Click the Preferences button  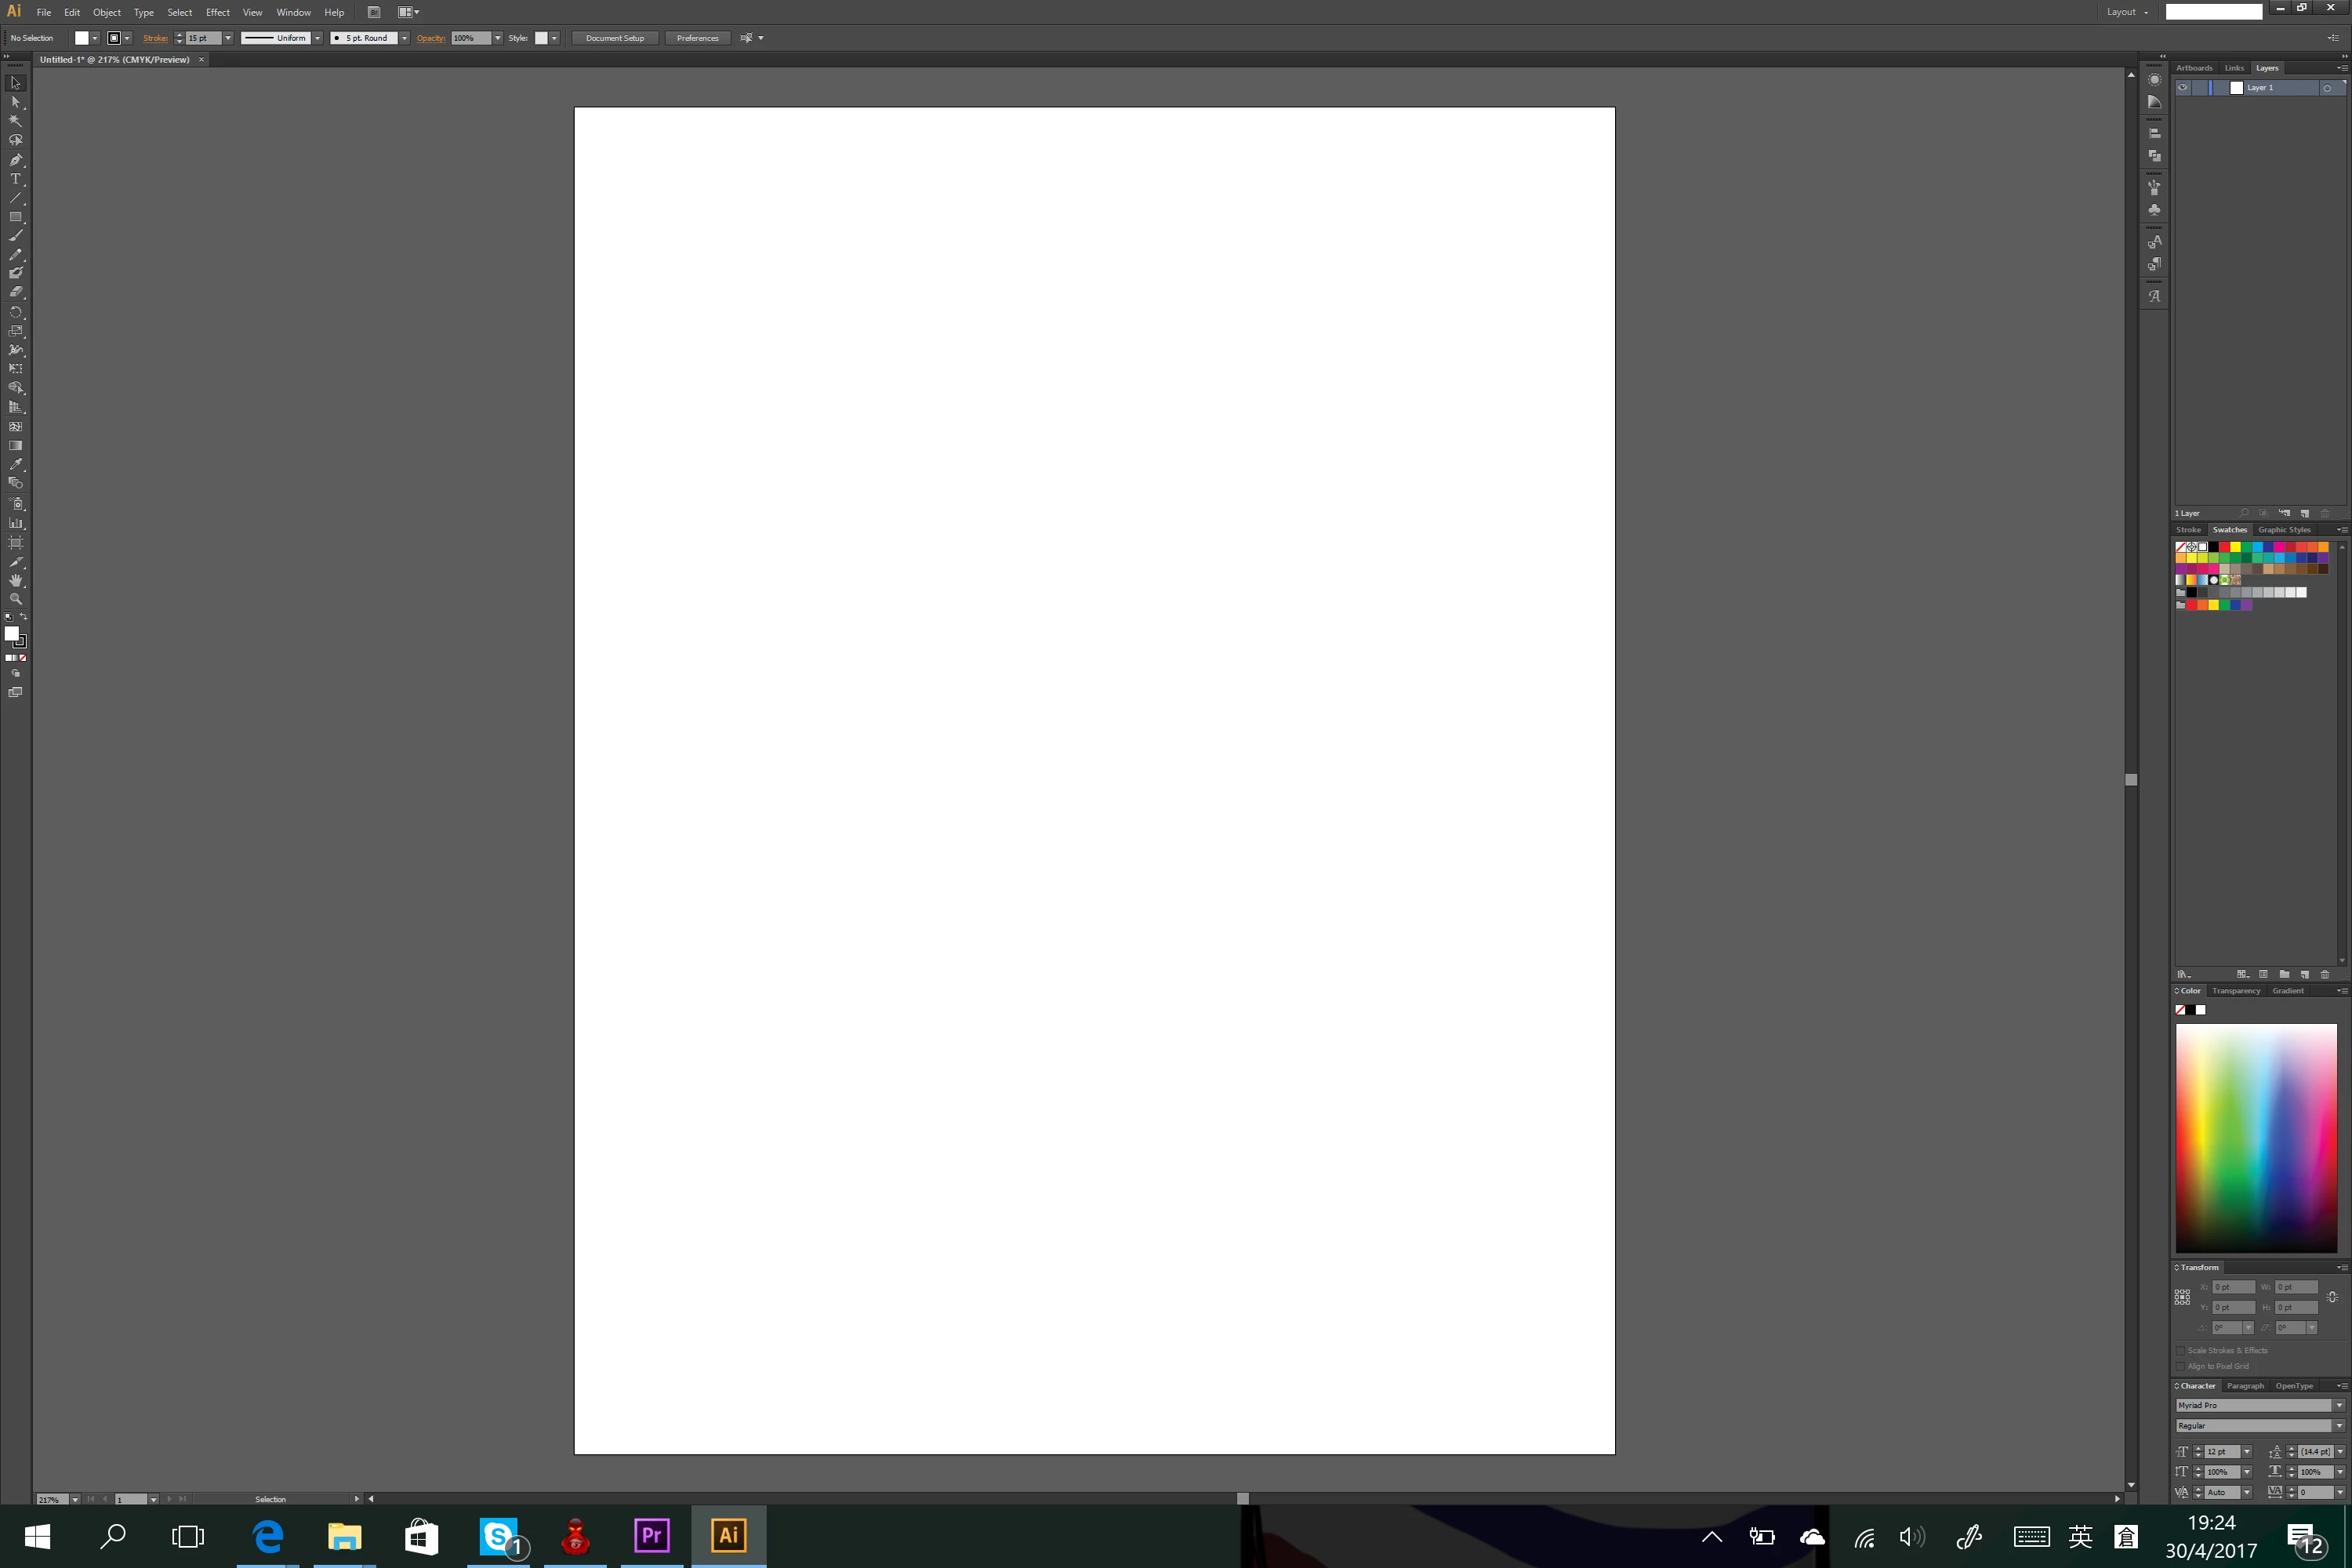(697, 38)
